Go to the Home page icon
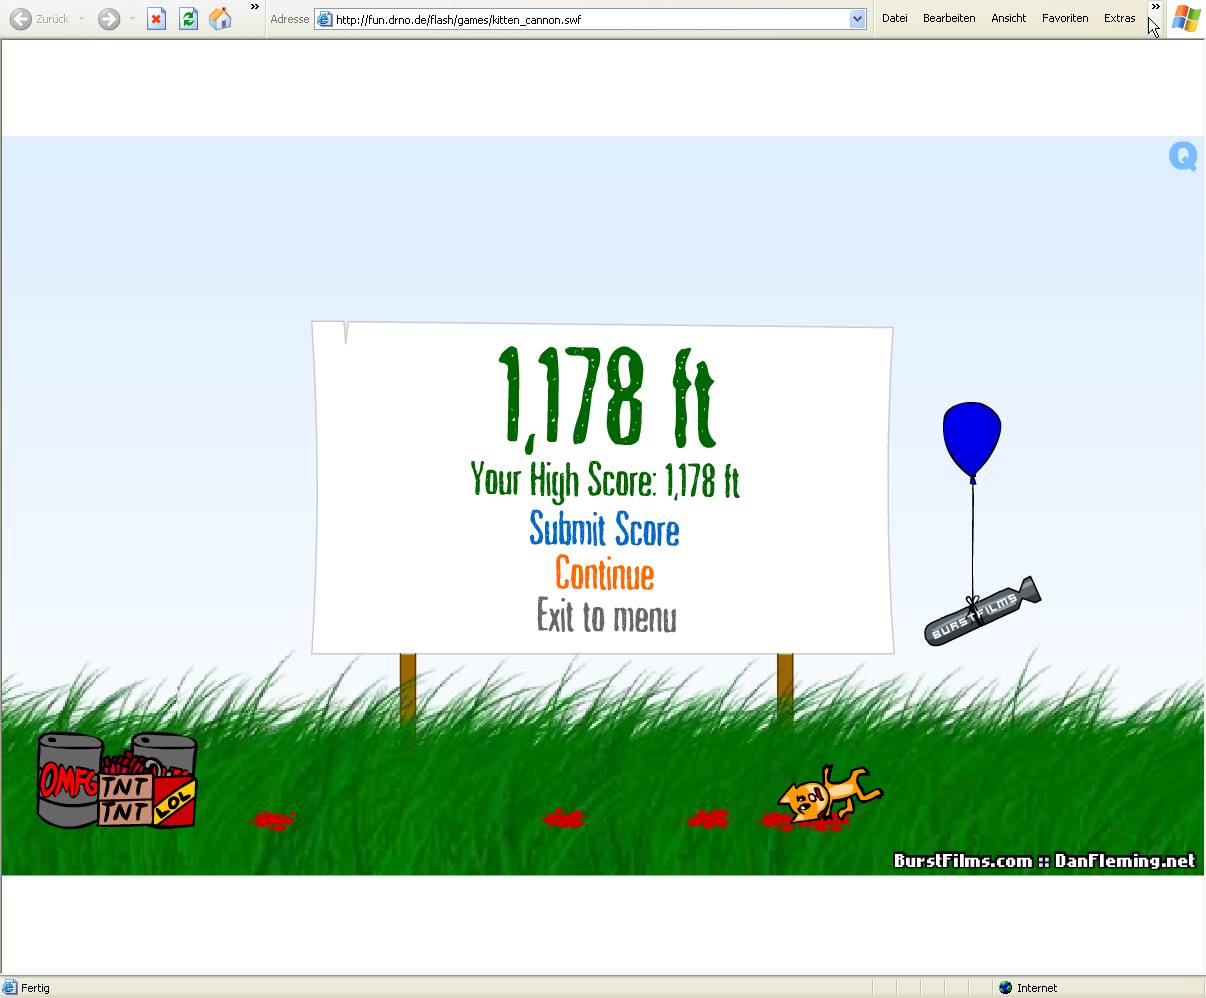The image size is (1206, 998). [220, 19]
